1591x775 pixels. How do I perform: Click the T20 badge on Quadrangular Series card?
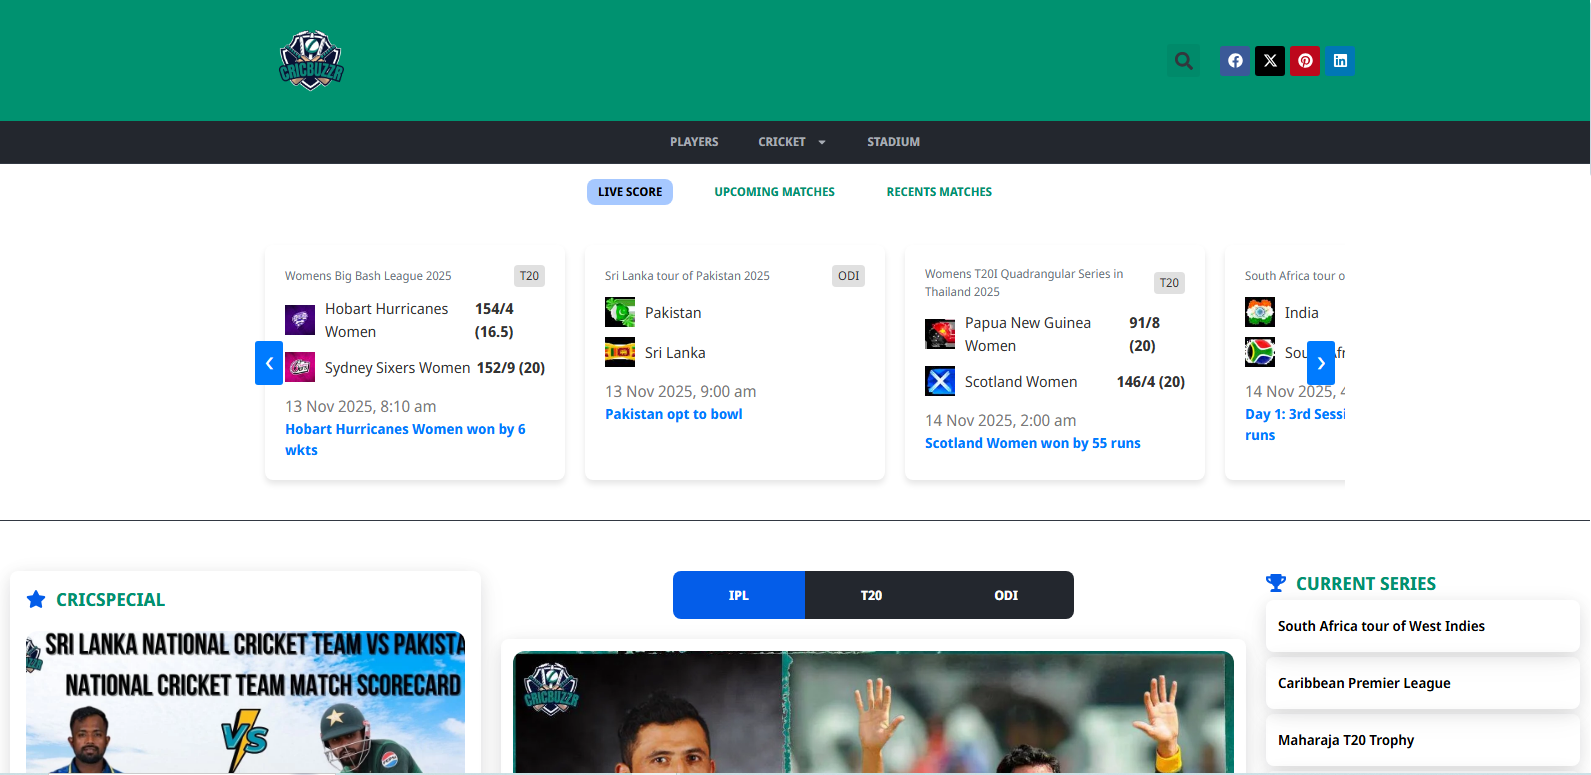(x=1169, y=283)
